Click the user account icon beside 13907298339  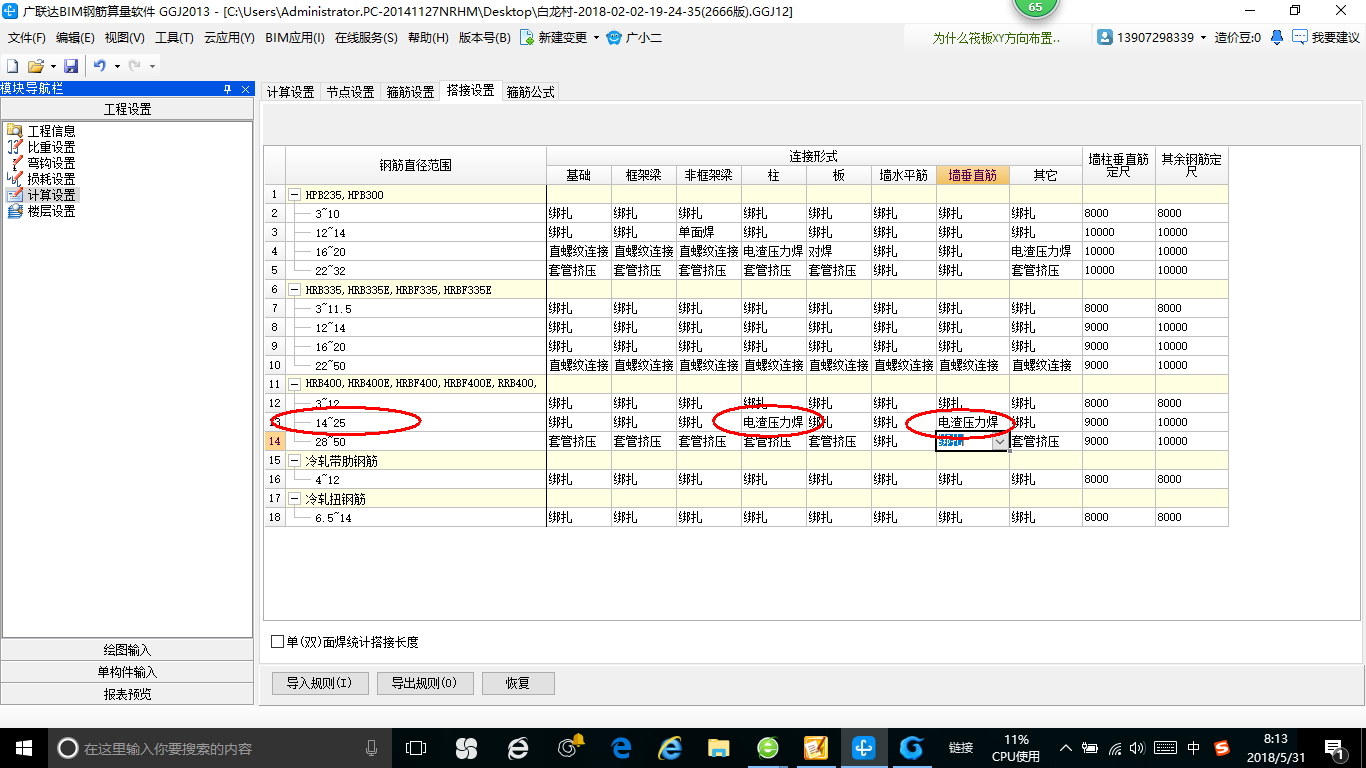point(1105,37)
